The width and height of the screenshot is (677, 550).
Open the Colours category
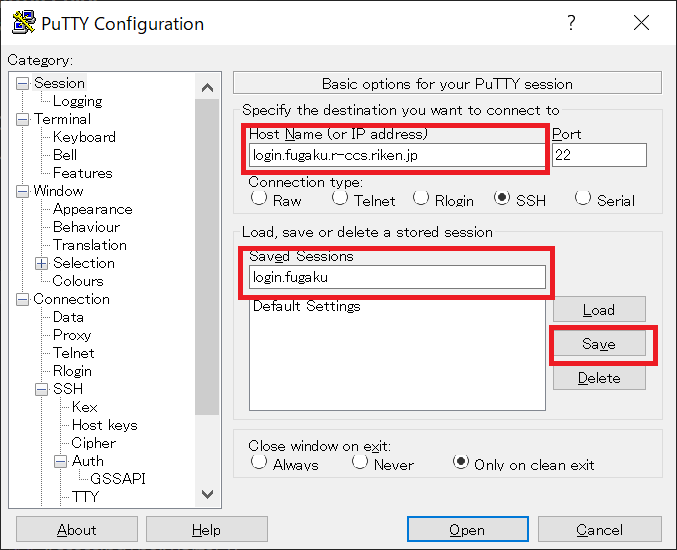[x=78, y=281]
